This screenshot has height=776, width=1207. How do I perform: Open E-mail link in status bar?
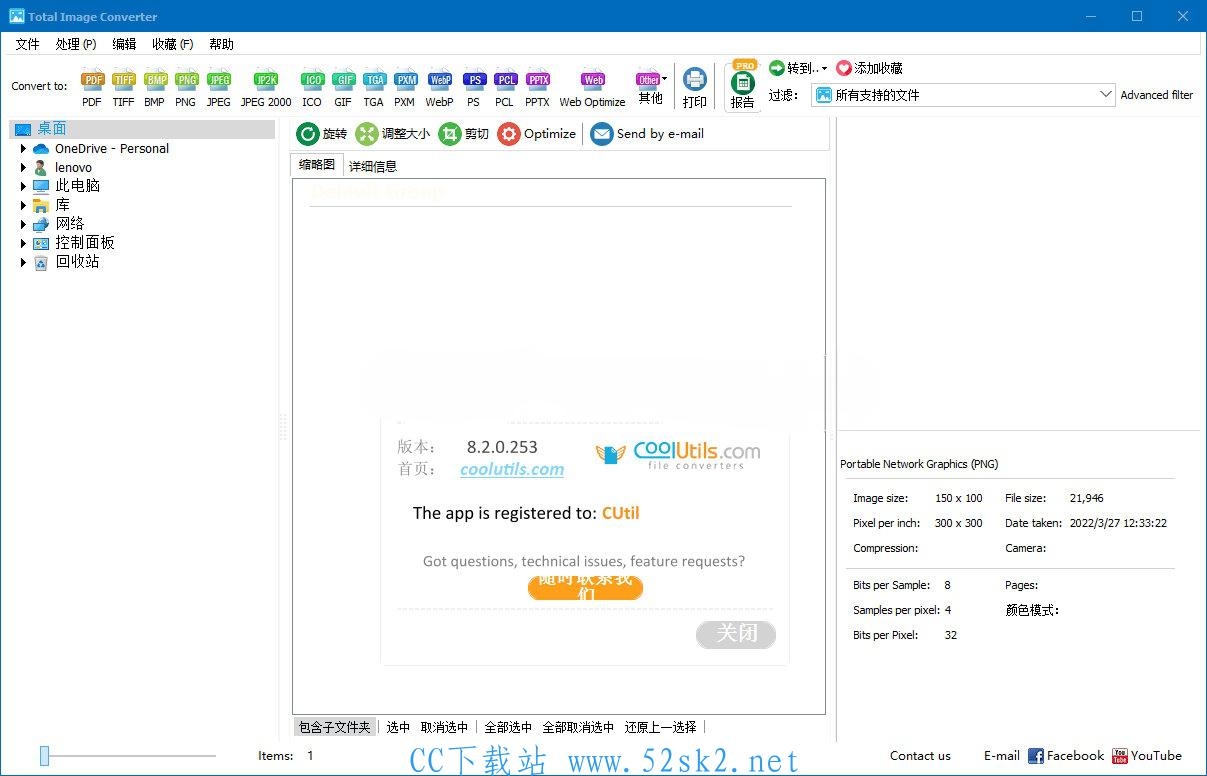tap(1001, 756)
